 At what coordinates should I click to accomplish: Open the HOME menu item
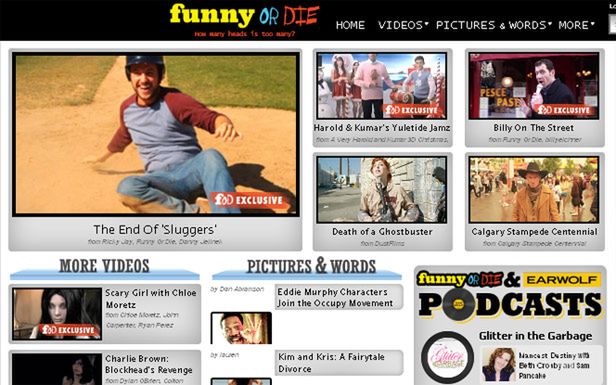point(350,25)
